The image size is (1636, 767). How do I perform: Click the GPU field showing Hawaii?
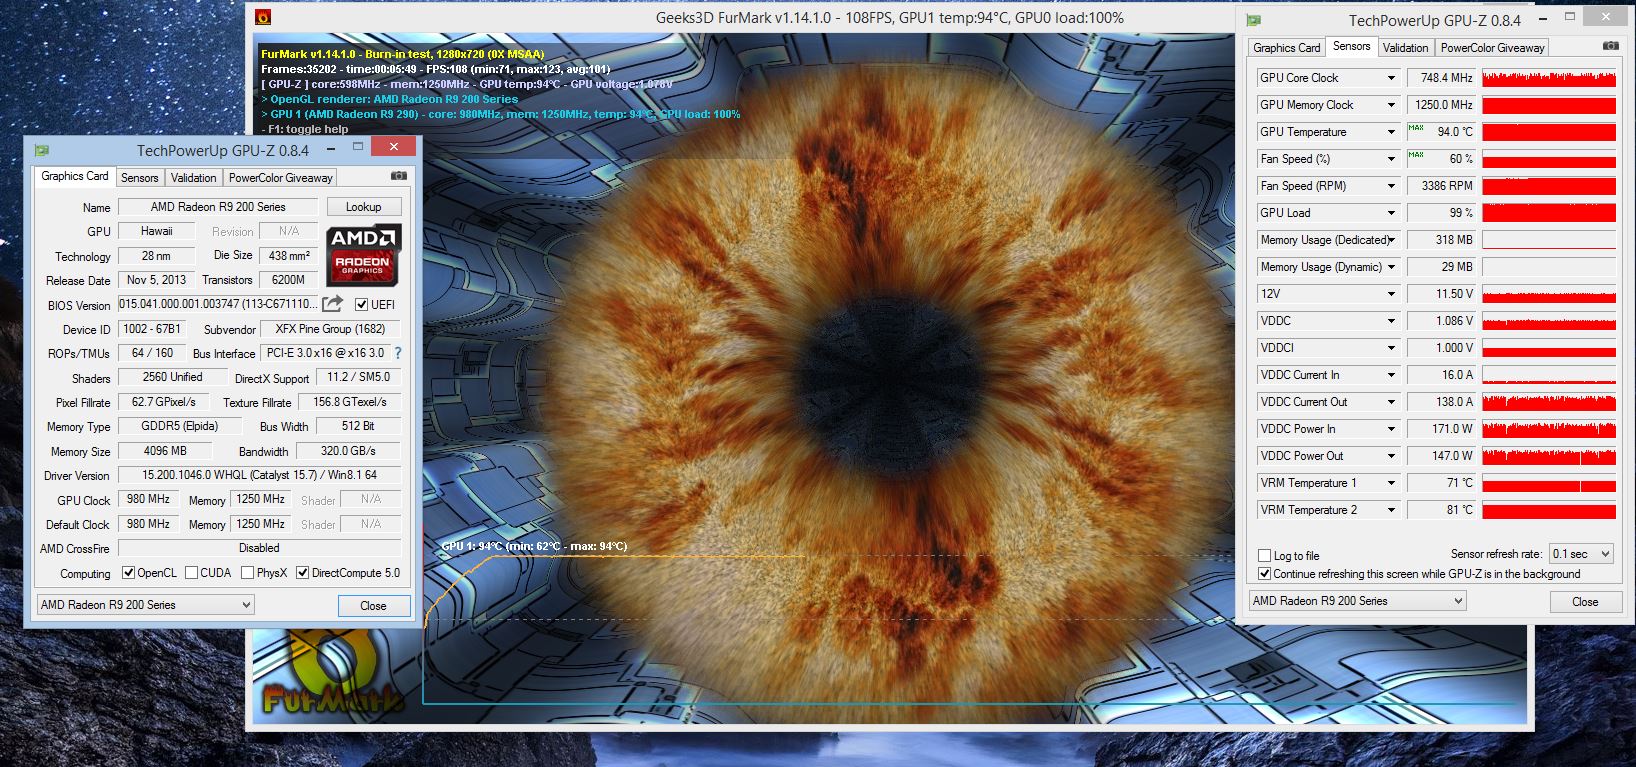coord(156,231)
